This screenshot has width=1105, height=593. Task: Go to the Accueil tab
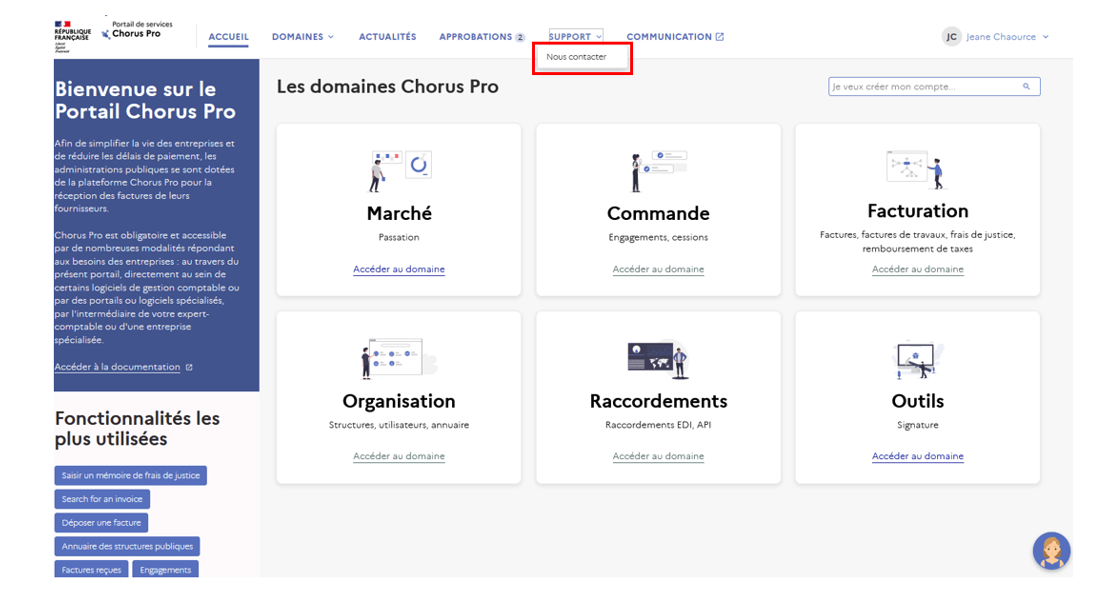pos(228,37)
